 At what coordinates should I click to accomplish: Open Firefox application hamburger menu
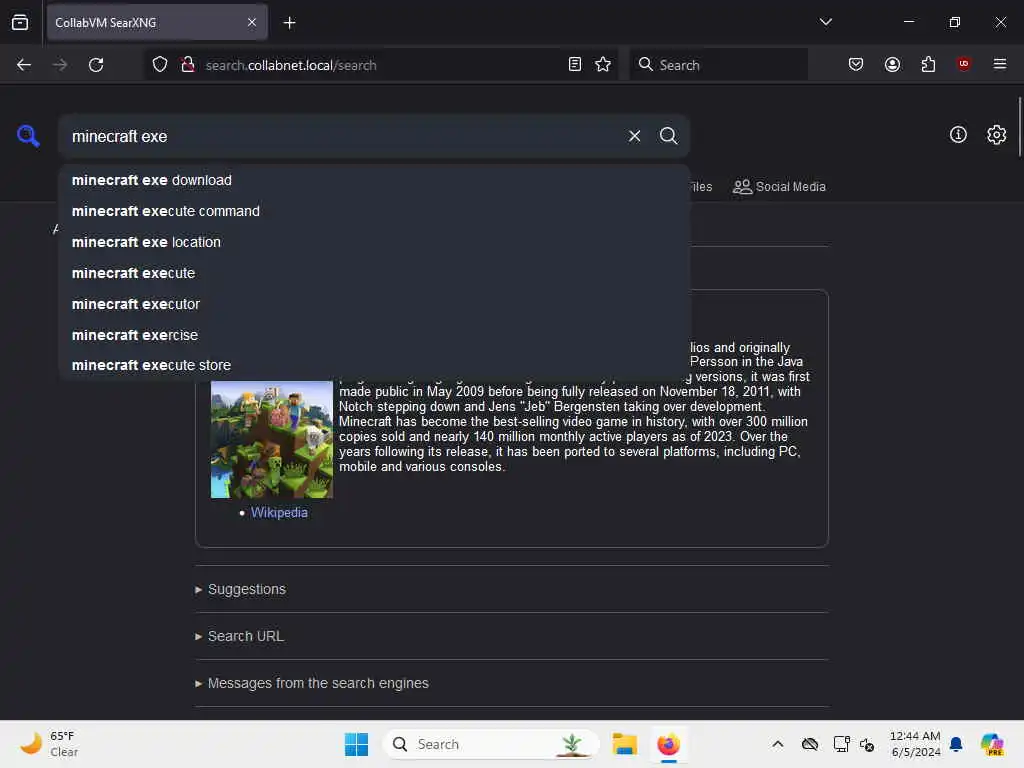tap(1000, 64)
